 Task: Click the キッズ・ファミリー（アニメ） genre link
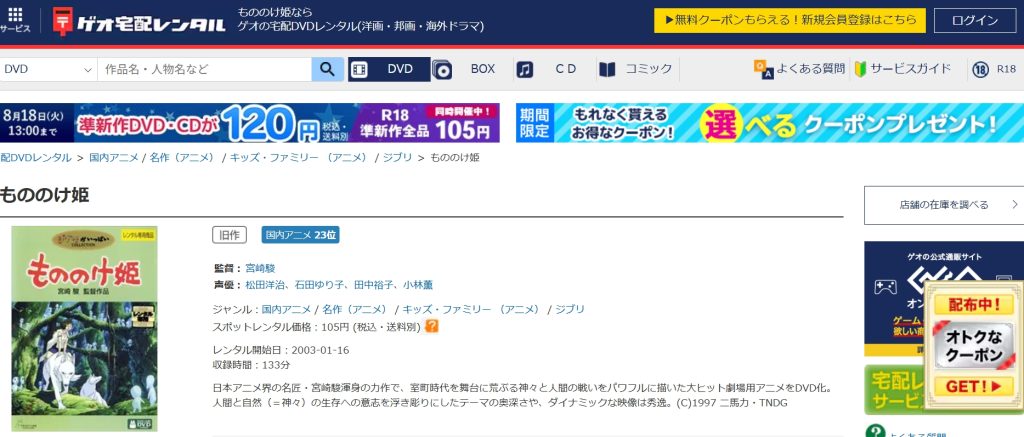click(472, 309)
